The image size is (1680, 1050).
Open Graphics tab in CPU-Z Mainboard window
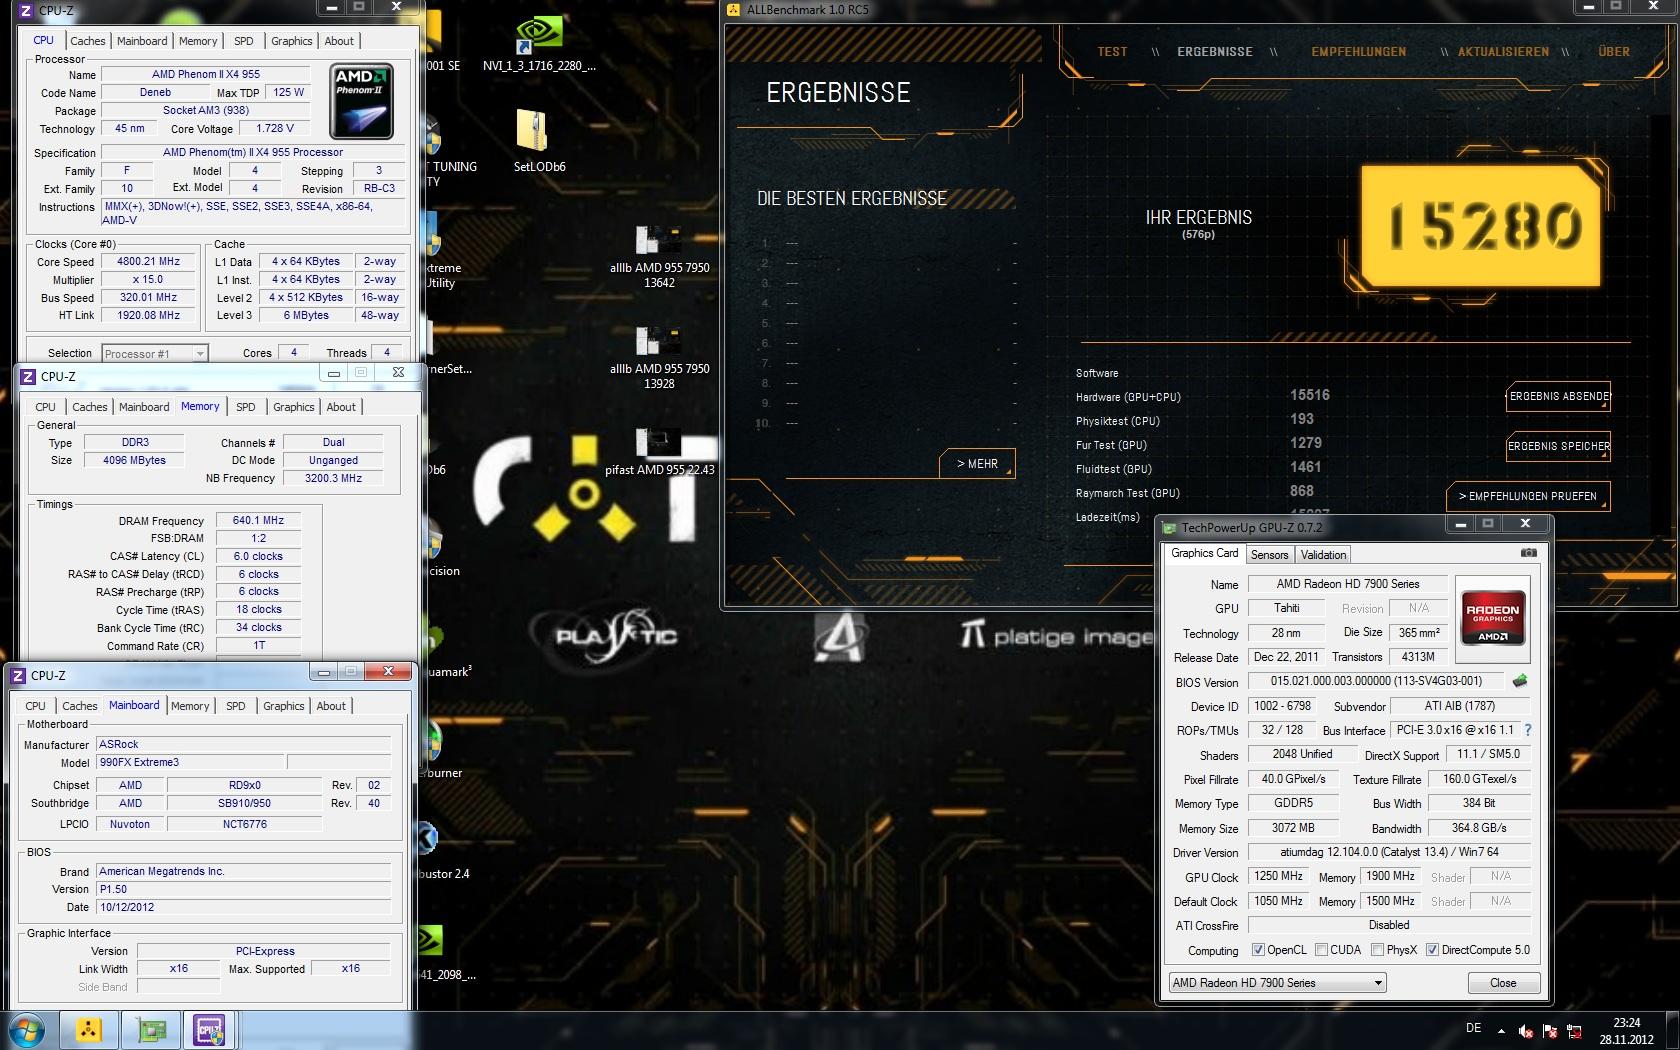(283, 706)
